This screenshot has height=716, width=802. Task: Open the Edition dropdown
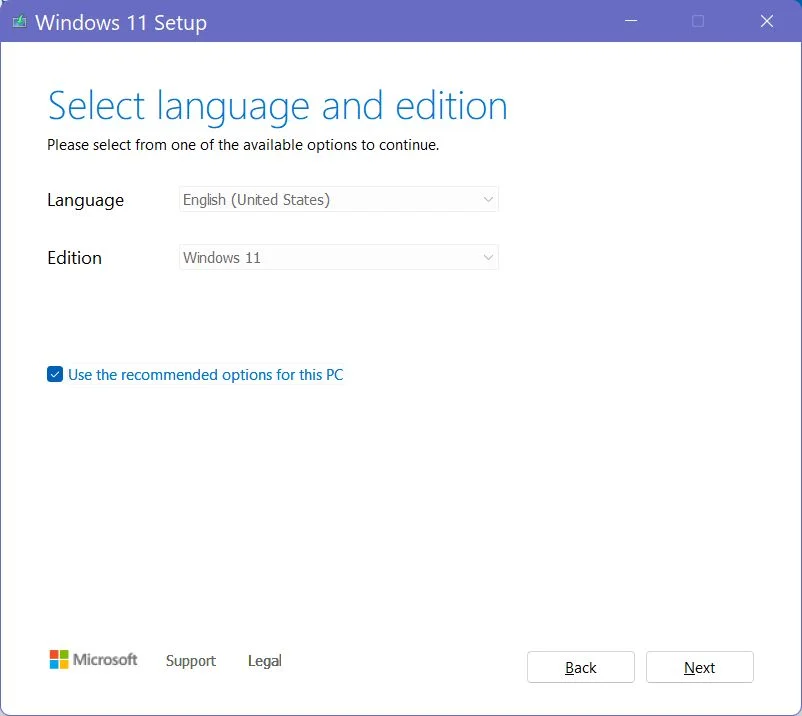(339, 257)
